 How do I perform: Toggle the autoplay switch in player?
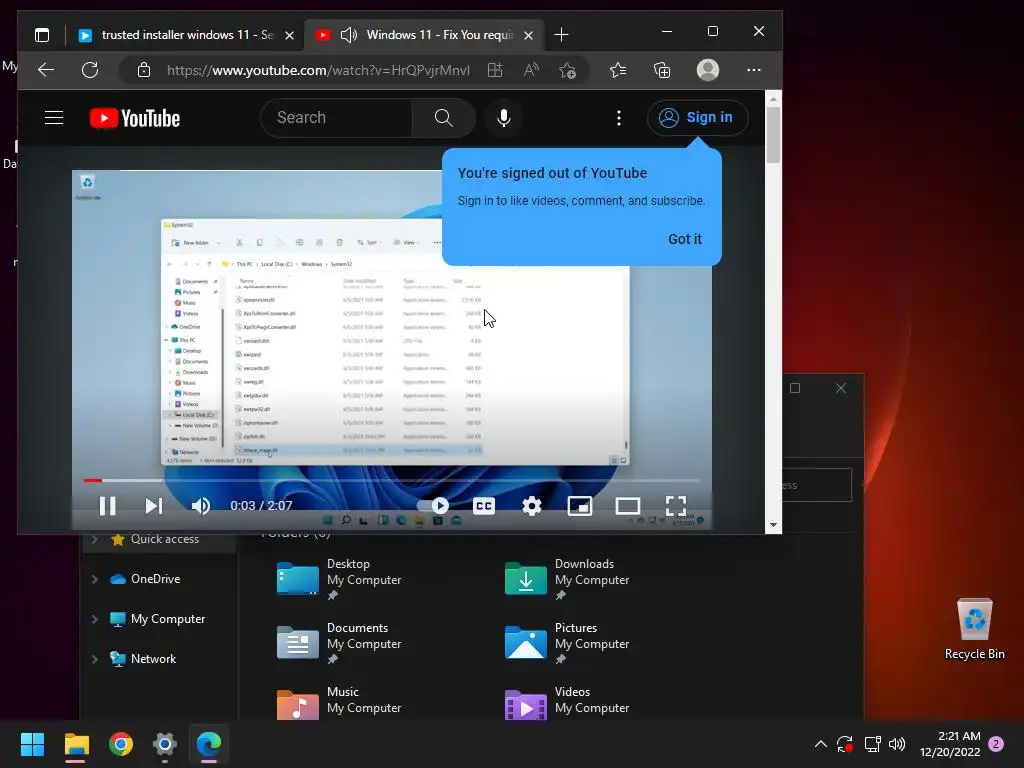click(x=433, y=505)
